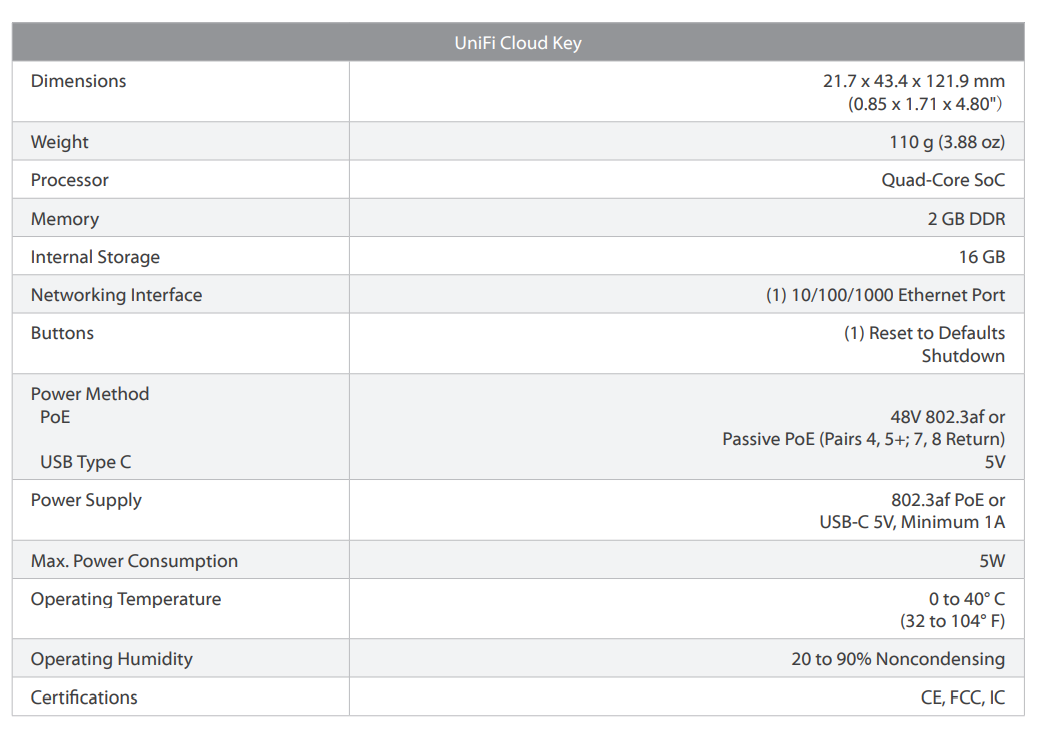Screen dimensions: 1040x738
Task: Click the Dimensions row label
Action: (78, 81)
